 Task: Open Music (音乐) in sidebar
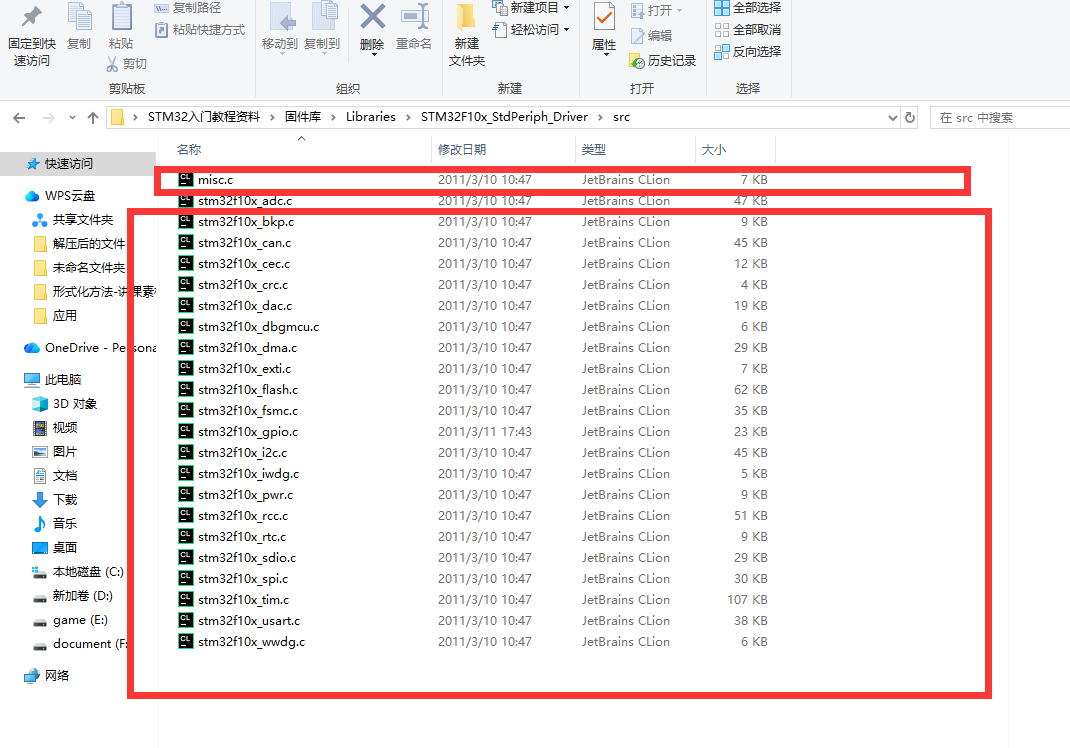pos(65,523)
